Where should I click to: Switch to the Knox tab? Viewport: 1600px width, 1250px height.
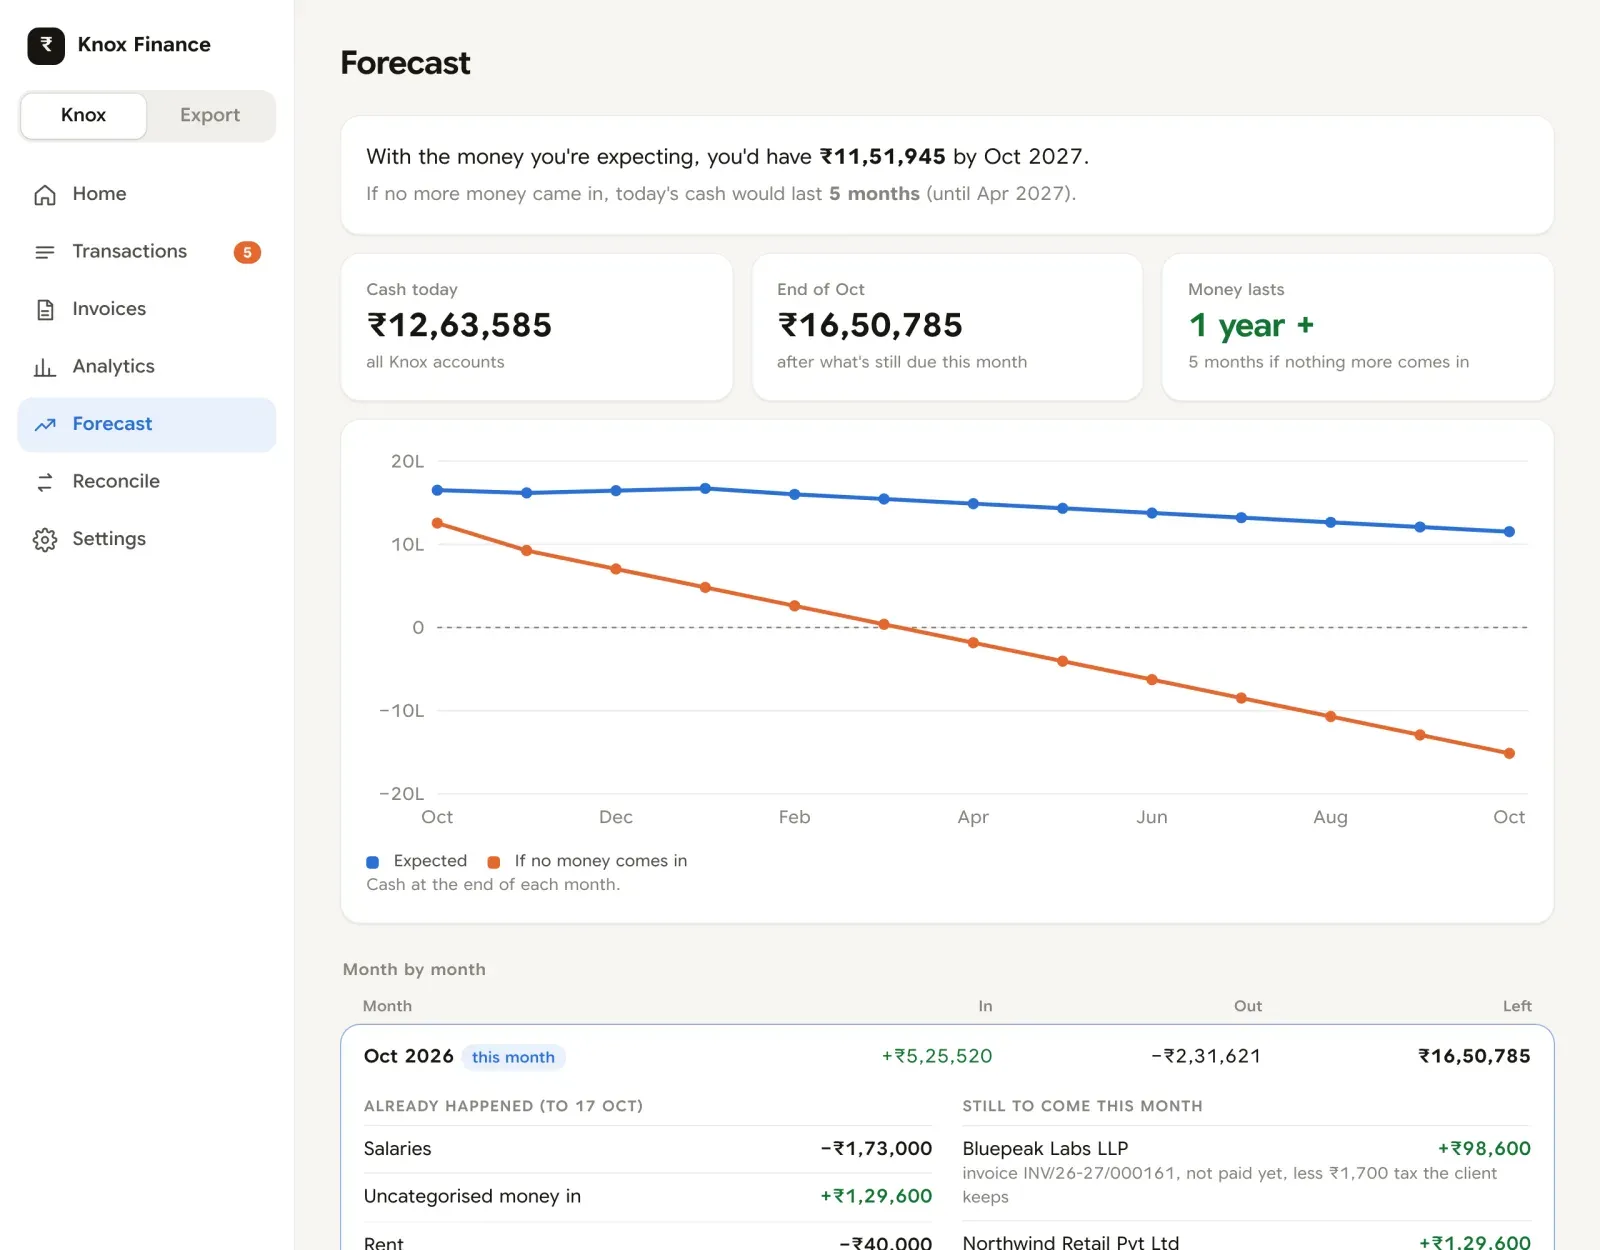tap(84, 115)
